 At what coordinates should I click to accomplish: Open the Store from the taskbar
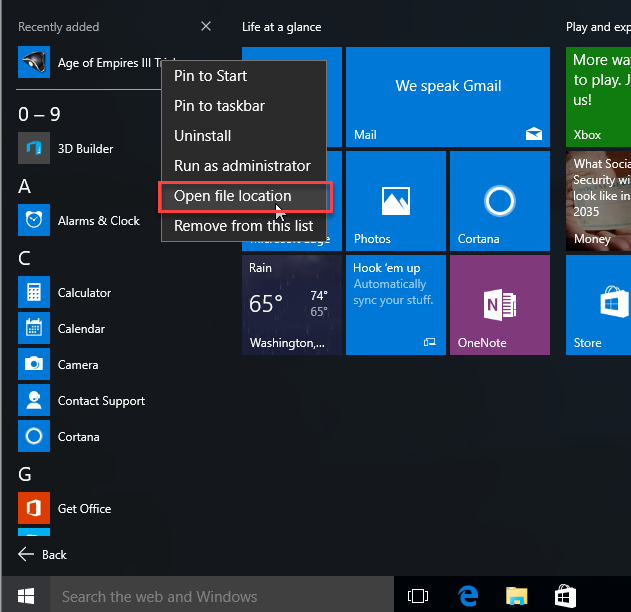click(x=565, y=596)
